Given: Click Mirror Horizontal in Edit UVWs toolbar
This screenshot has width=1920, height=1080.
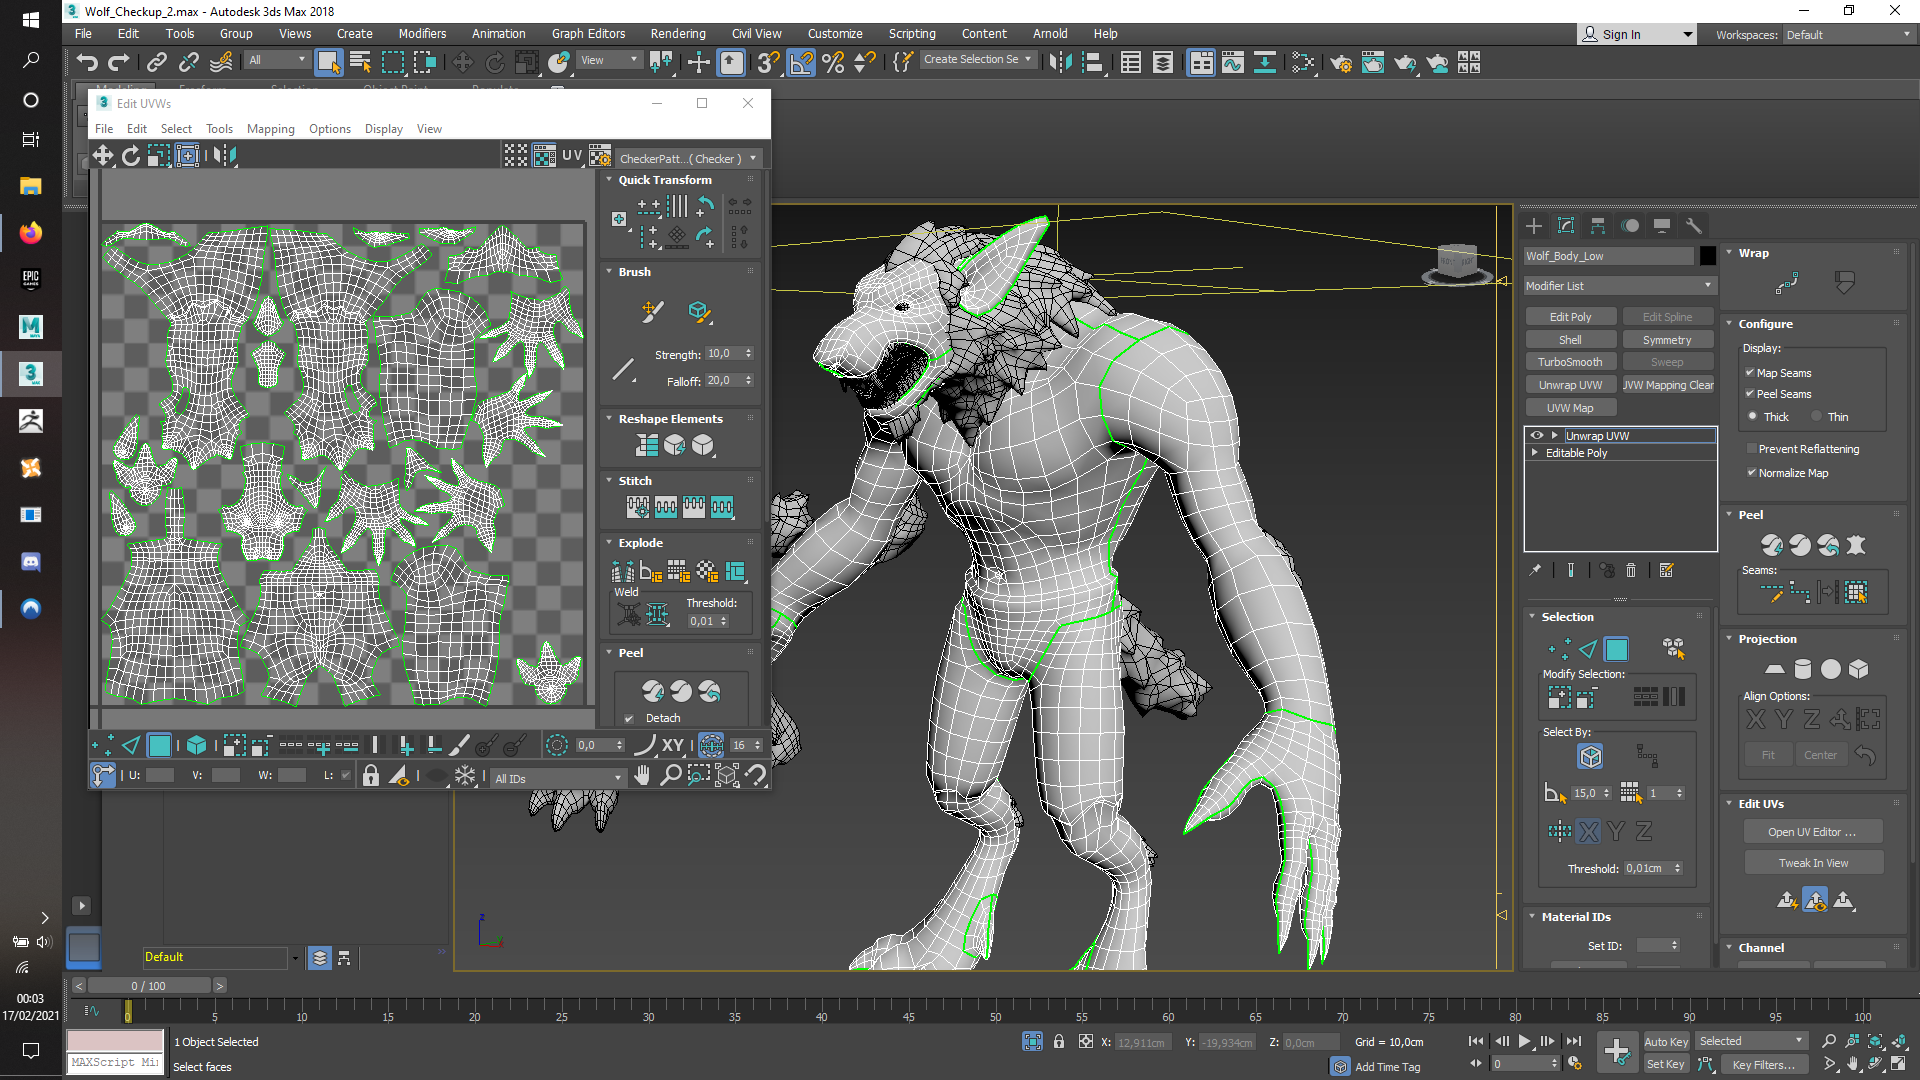Looking at the screenshot, I should (x=225, y=155).
